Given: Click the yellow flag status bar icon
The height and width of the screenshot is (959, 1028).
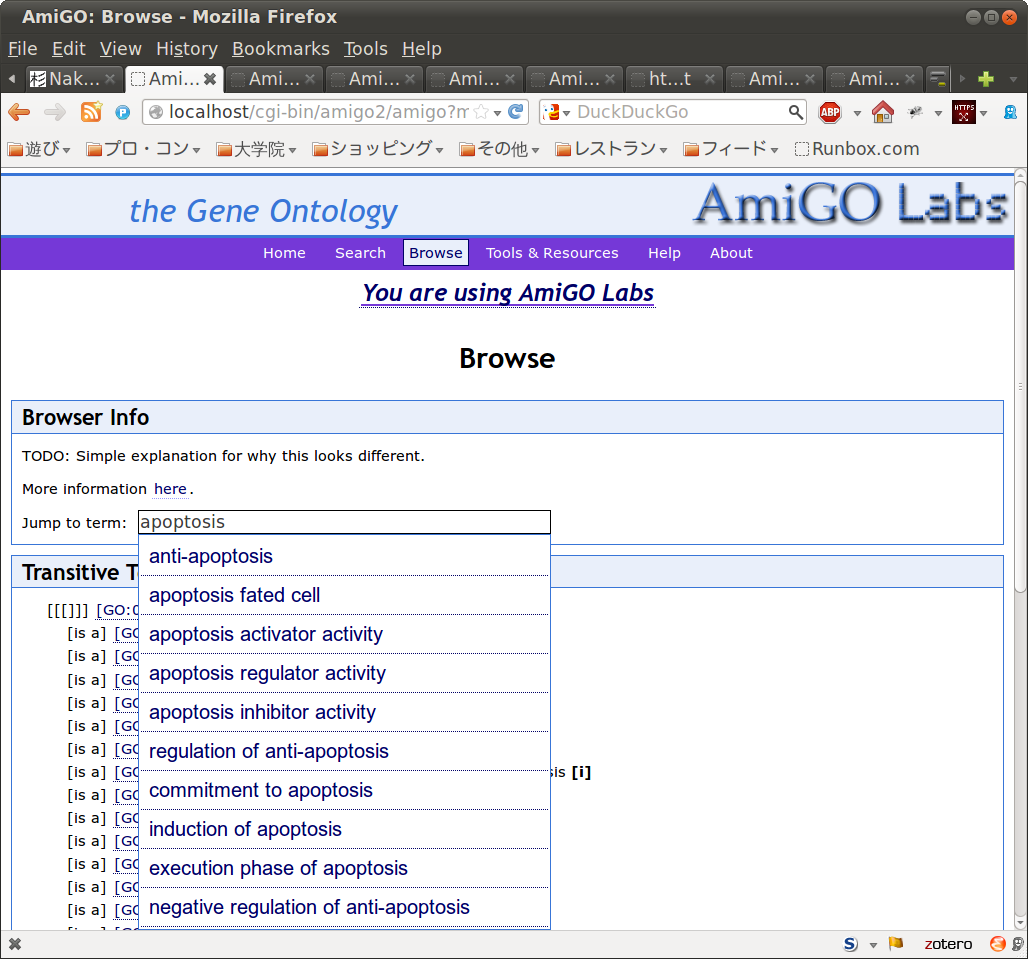Looking at the screenshot, I should 896,944.
